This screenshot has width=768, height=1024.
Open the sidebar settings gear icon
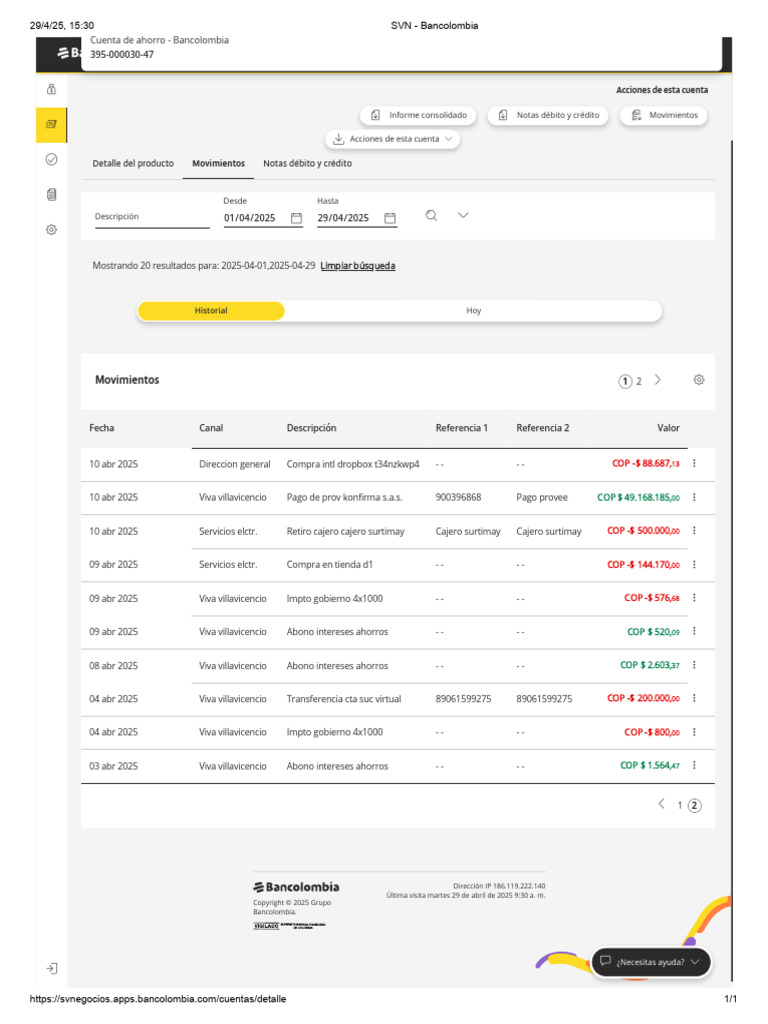[52, 229]
